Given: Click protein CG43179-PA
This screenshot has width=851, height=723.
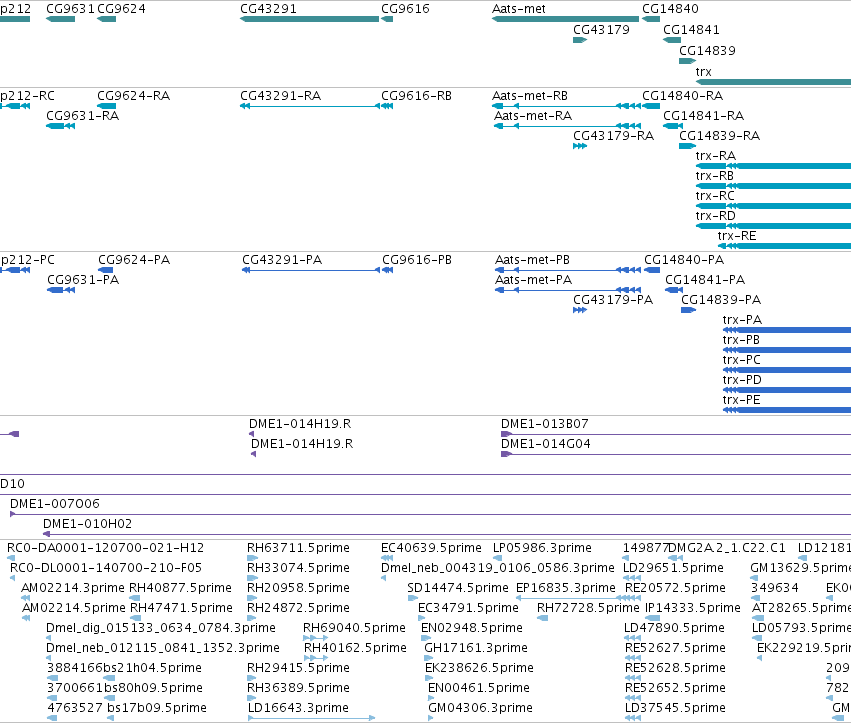Looking at the screenshot, I should [613, 300].
